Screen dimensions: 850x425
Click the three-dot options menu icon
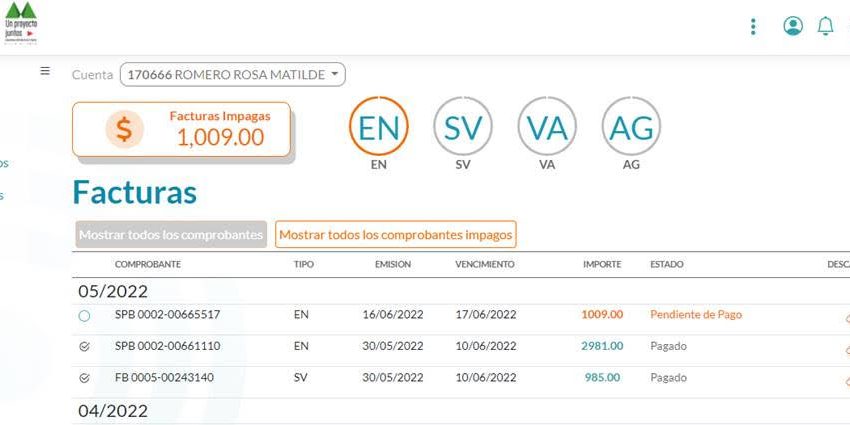(753, 27)
